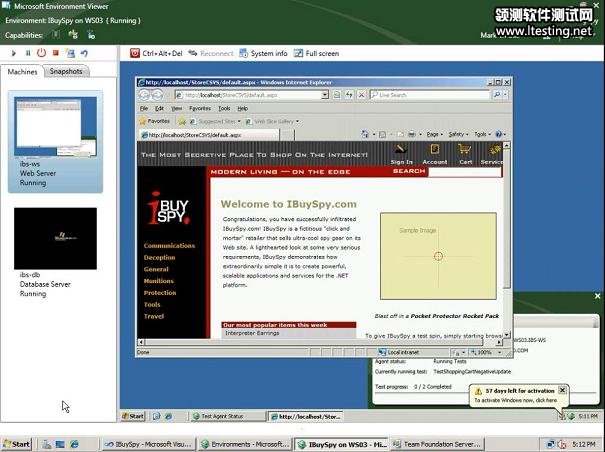The width and height of the screenshot is (605, 452).
Task: Click the Start (play) environment icon
Action: pyautogui.click(x=13, y=53)
